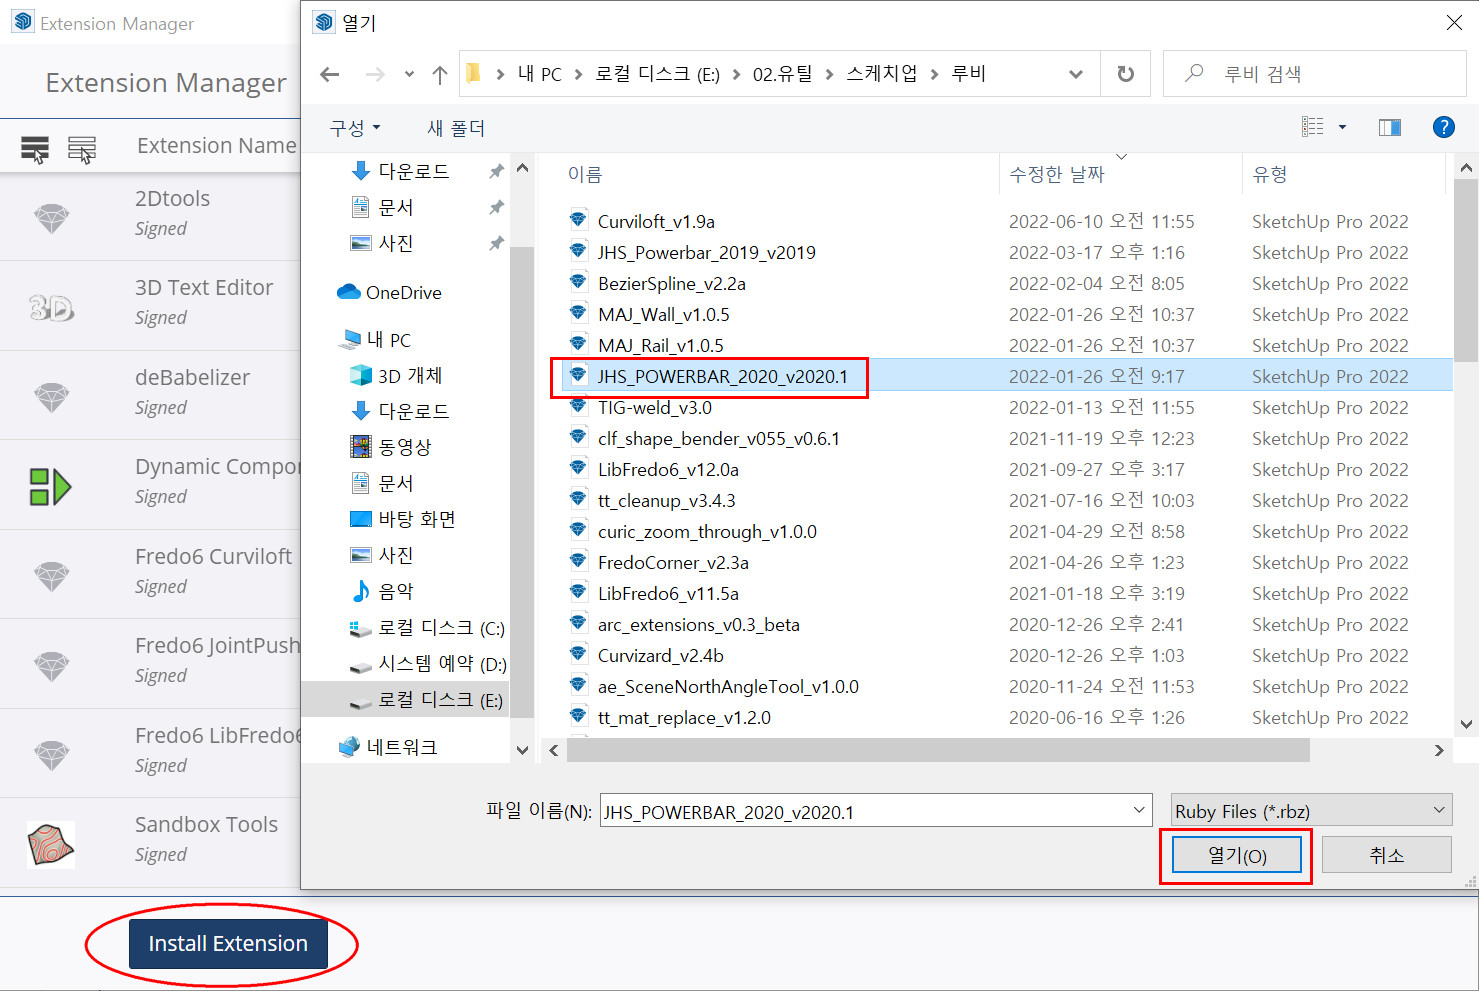Click the Install Extension button
Image resolution: width=1479 pixels, height=991 pixels.
228,944
